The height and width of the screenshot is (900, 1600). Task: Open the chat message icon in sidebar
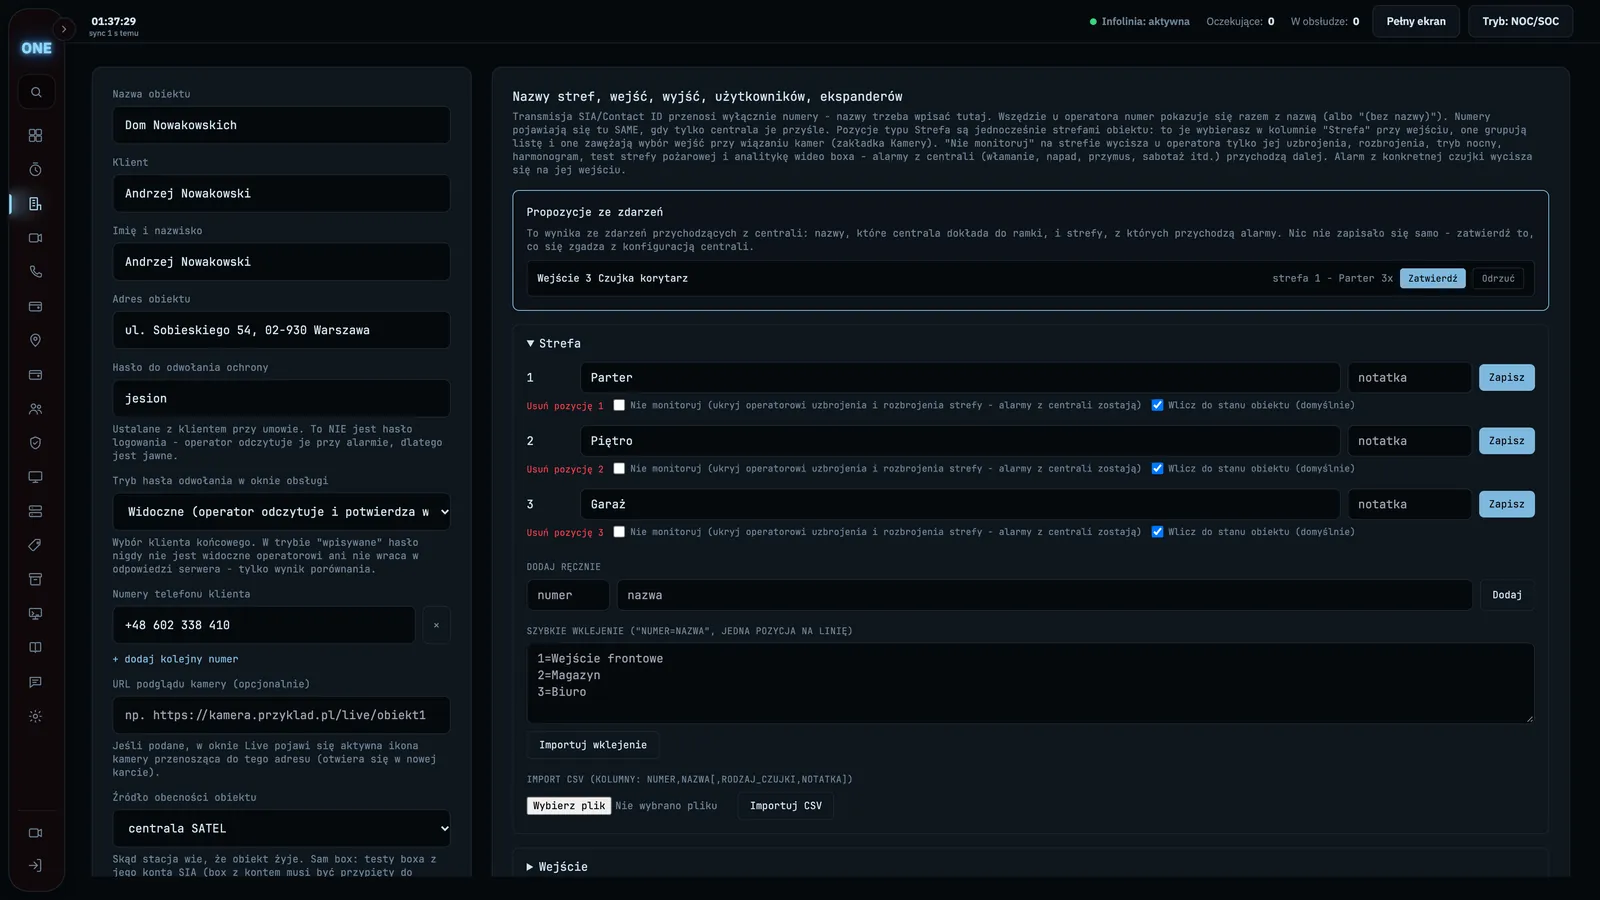[36, 682]
